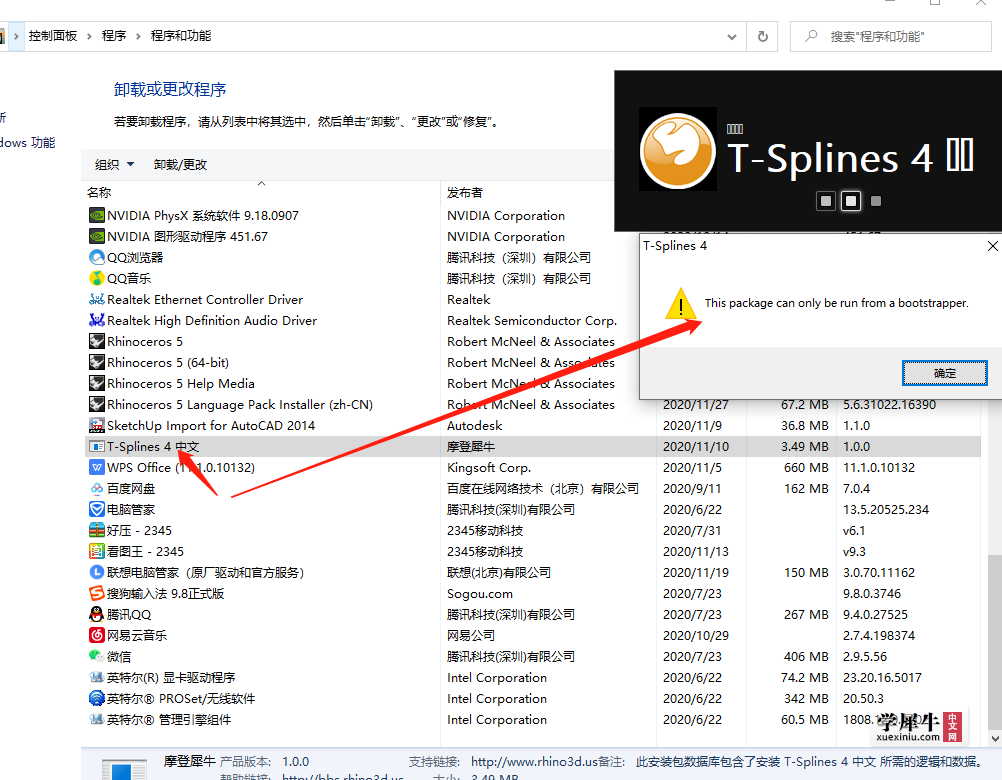Click the T-Splines 4 splash logo
This screenshot has height=780, width=1002.
click(x=677, y=151)
